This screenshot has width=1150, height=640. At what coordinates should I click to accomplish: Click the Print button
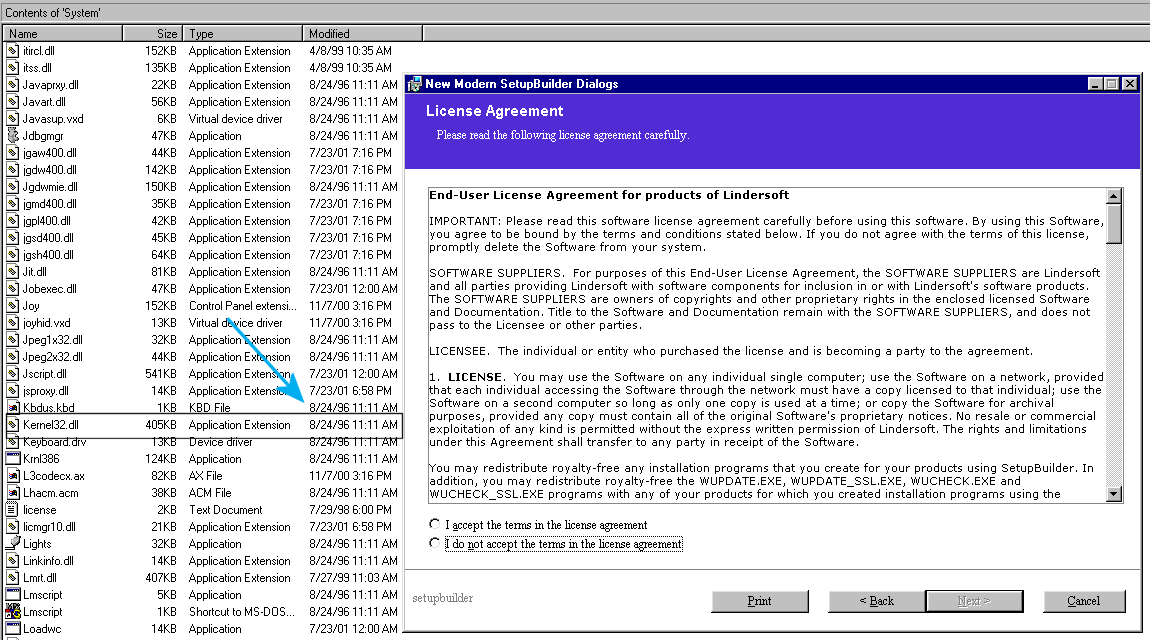(x=760, y=601)
